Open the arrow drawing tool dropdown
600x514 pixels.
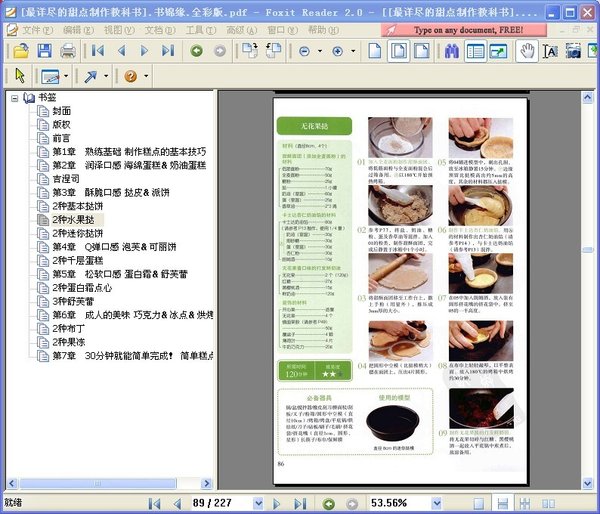(107, 76)
